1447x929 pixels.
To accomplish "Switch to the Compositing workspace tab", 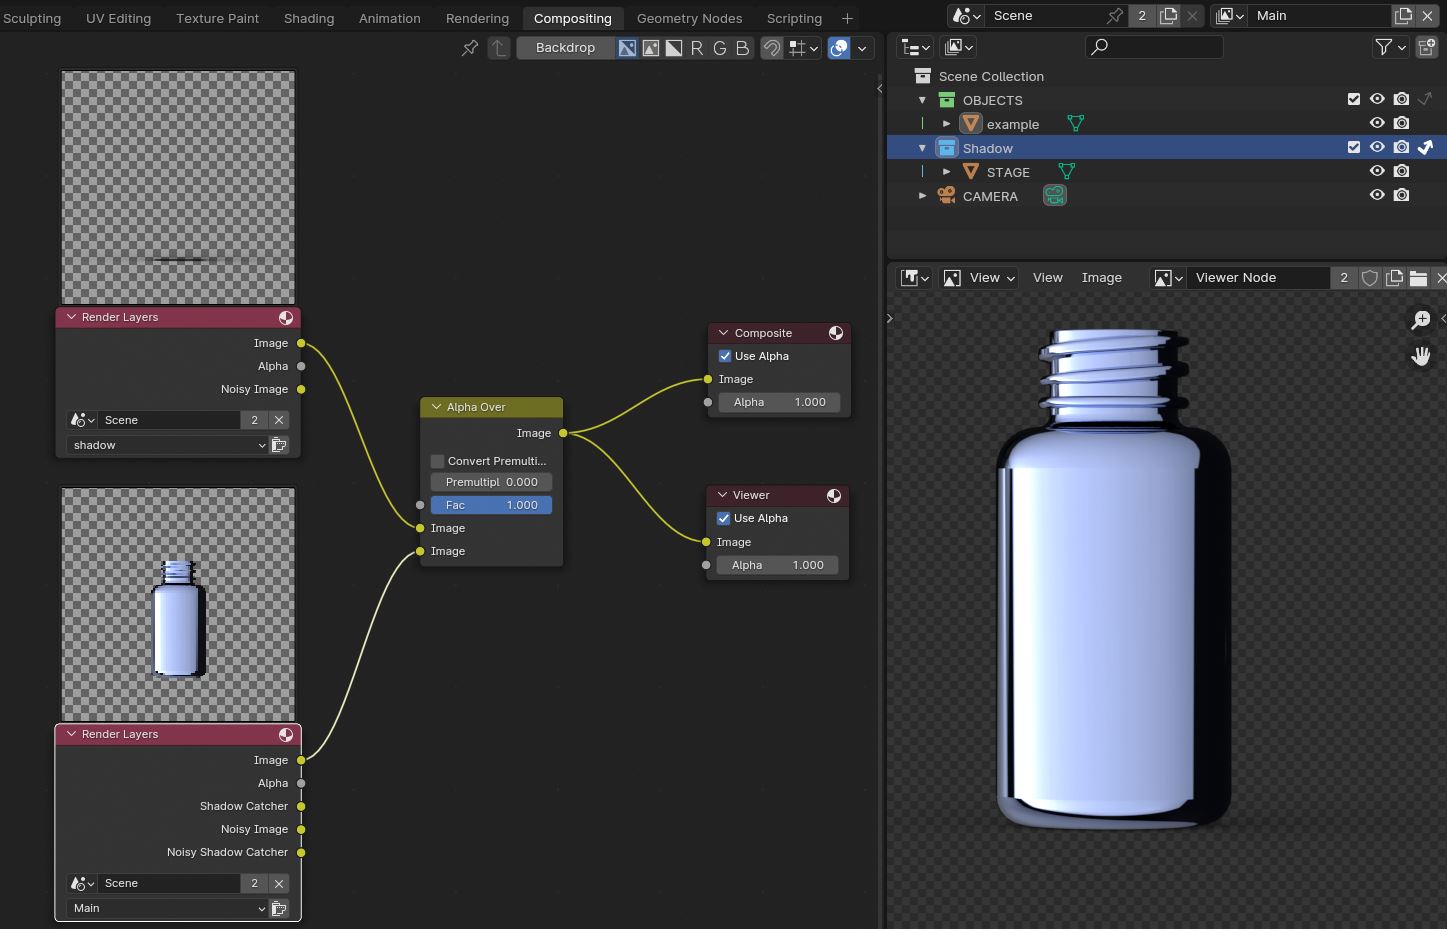I will [572, 18].
